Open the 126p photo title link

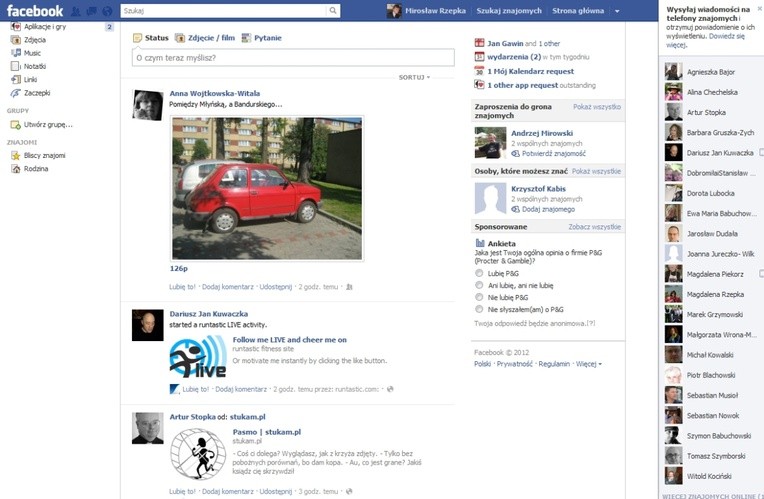coord(178,268)
